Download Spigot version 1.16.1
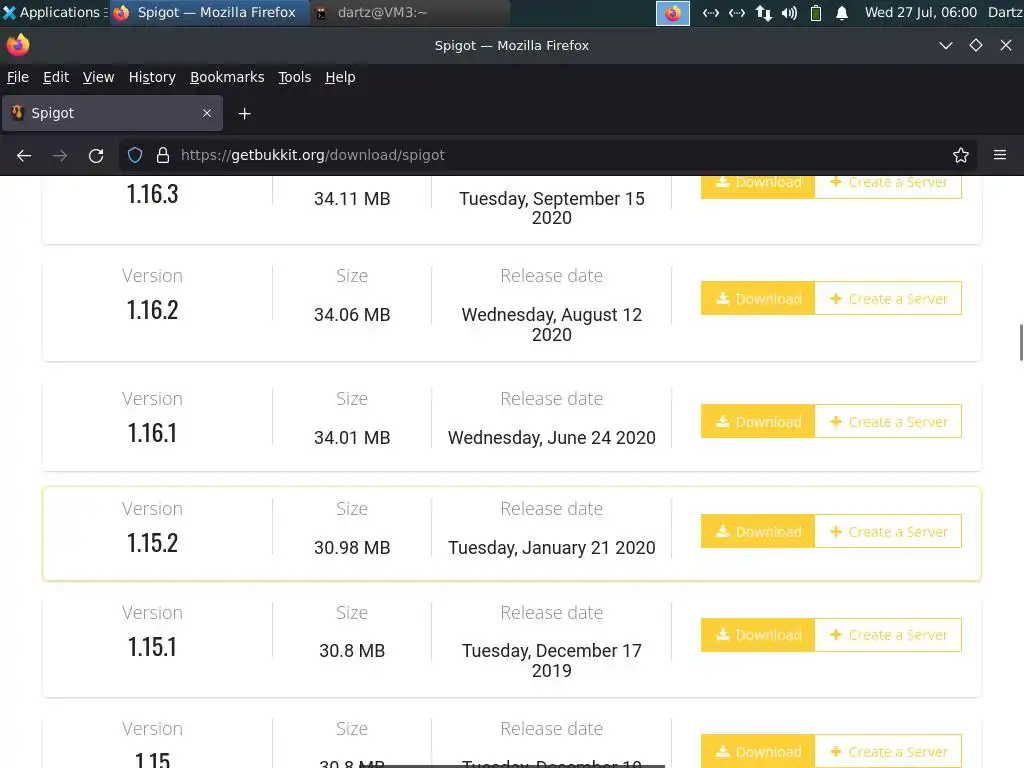 pyautogui.click(x=758, y=421)
